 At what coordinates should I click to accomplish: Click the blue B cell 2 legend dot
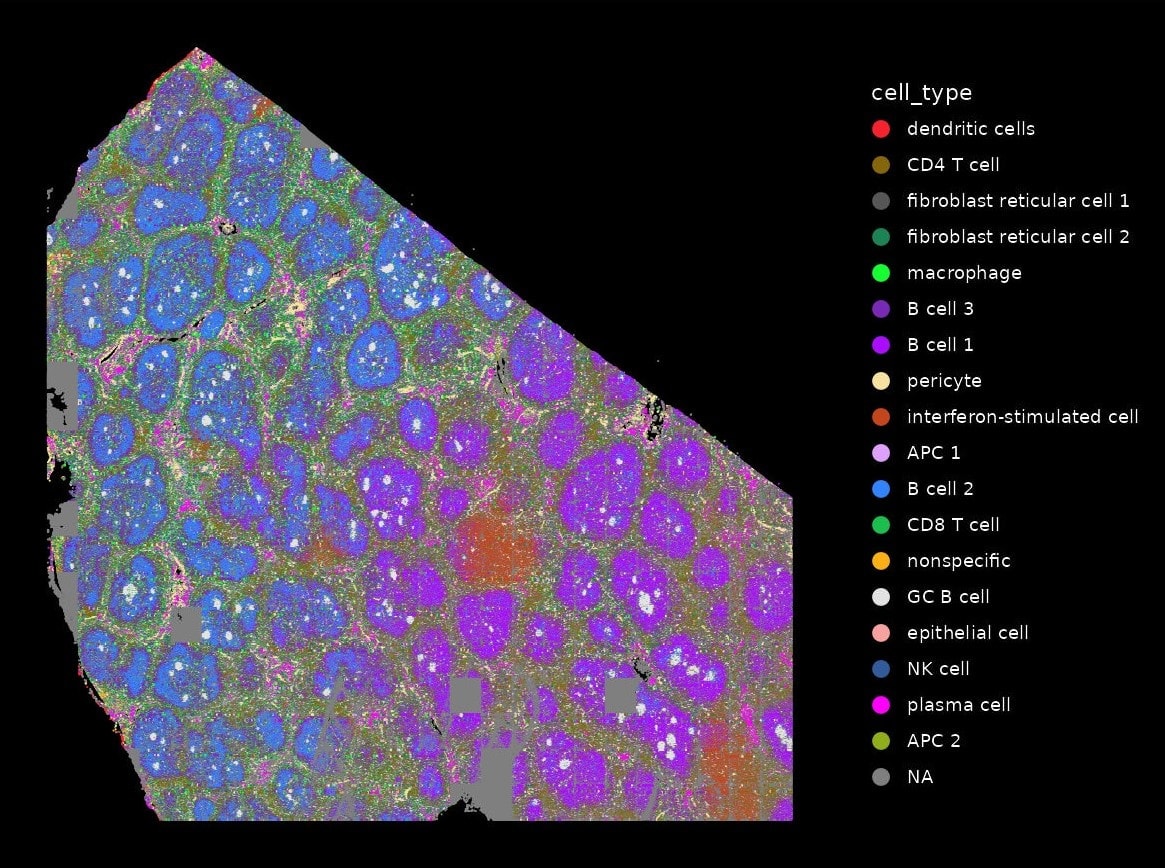(880, 489)
